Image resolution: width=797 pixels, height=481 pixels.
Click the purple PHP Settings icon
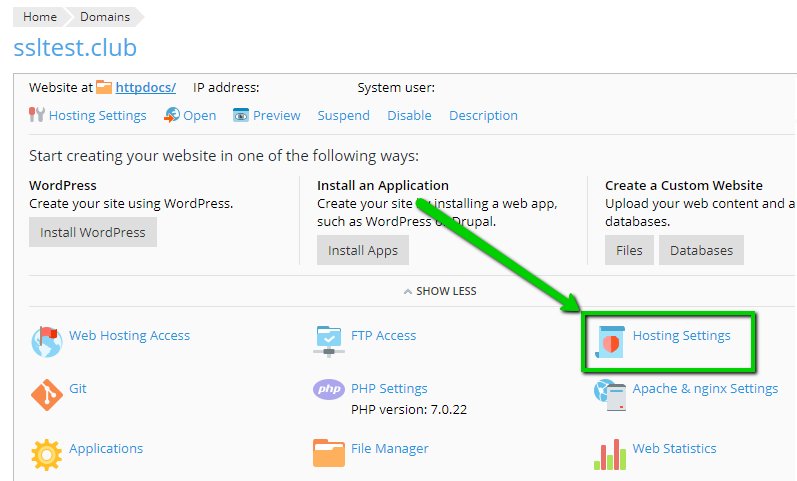(x=329, y=389)
